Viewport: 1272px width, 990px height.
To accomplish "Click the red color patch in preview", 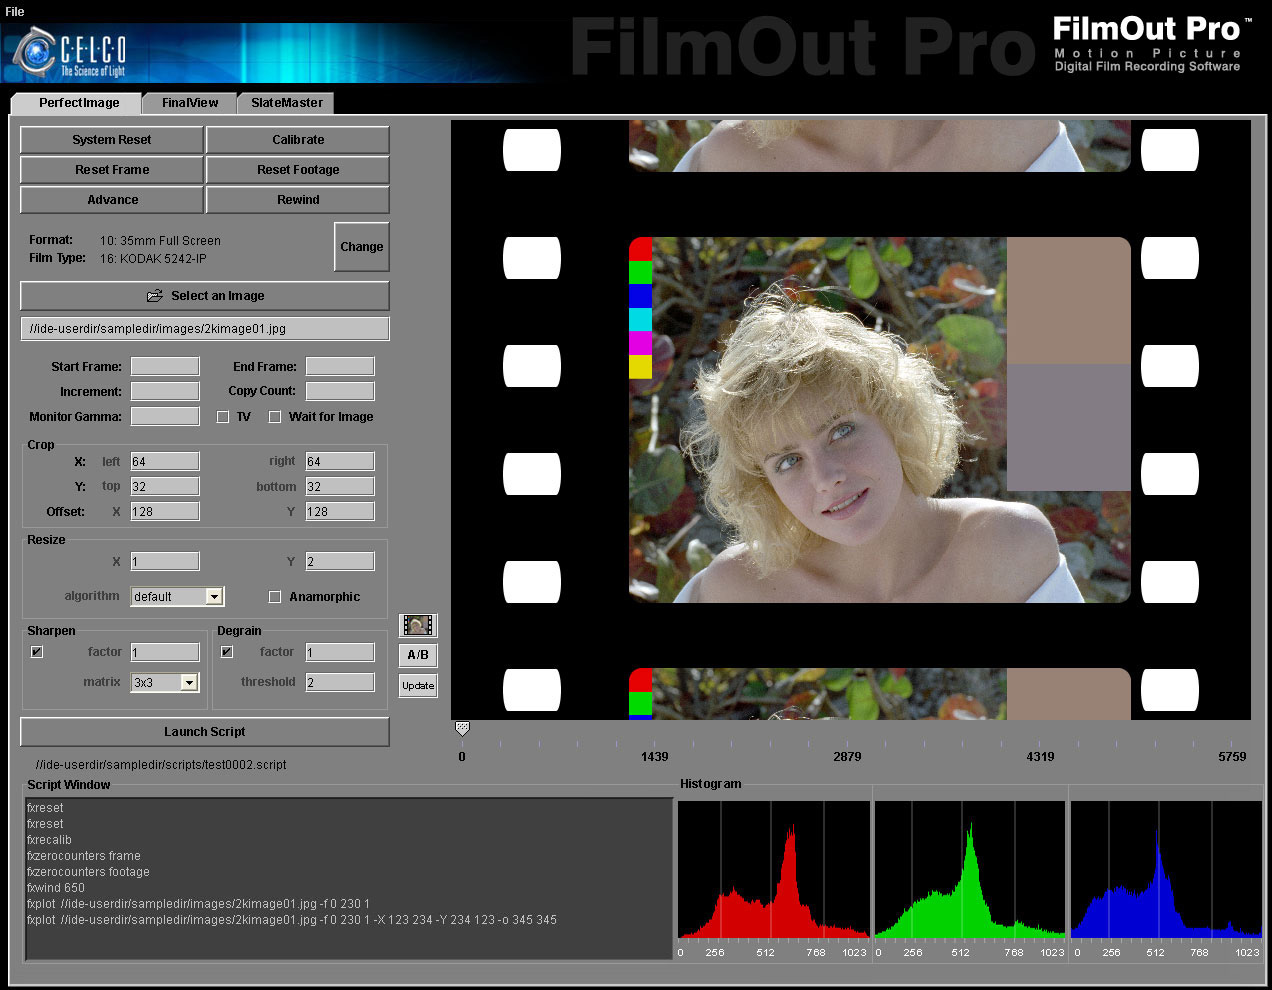I will click(x=640, y=249).
